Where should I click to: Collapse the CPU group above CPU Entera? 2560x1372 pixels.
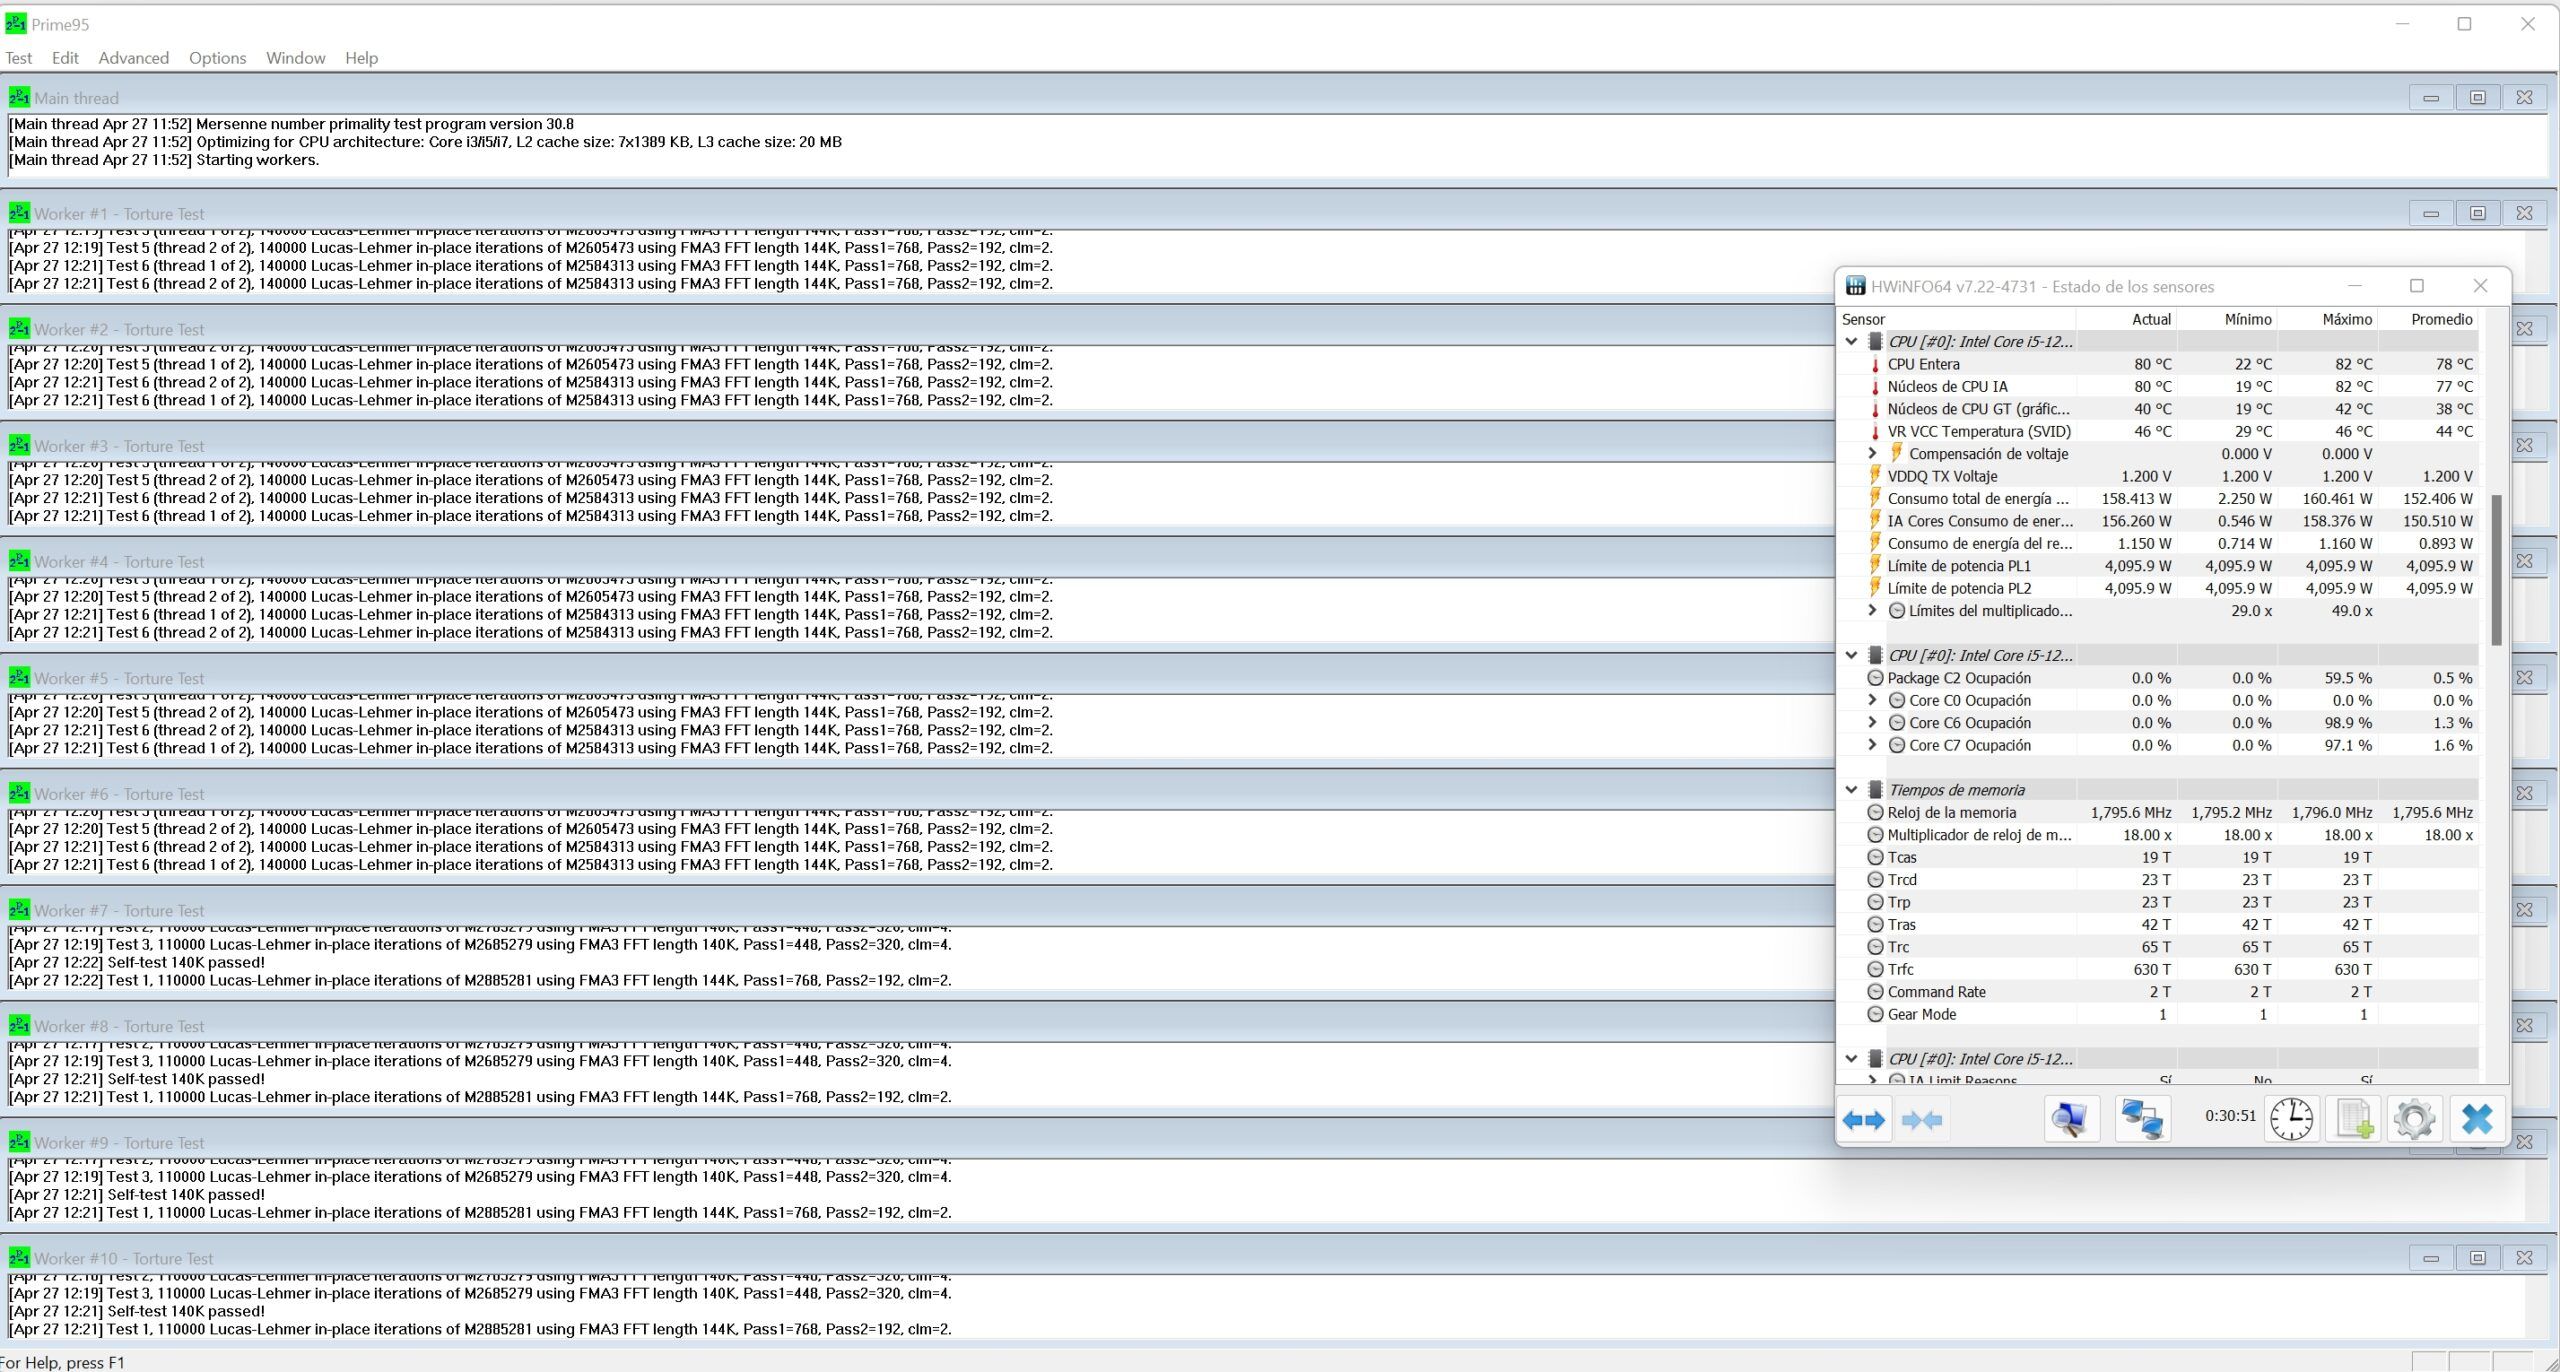click(1851, 342)
